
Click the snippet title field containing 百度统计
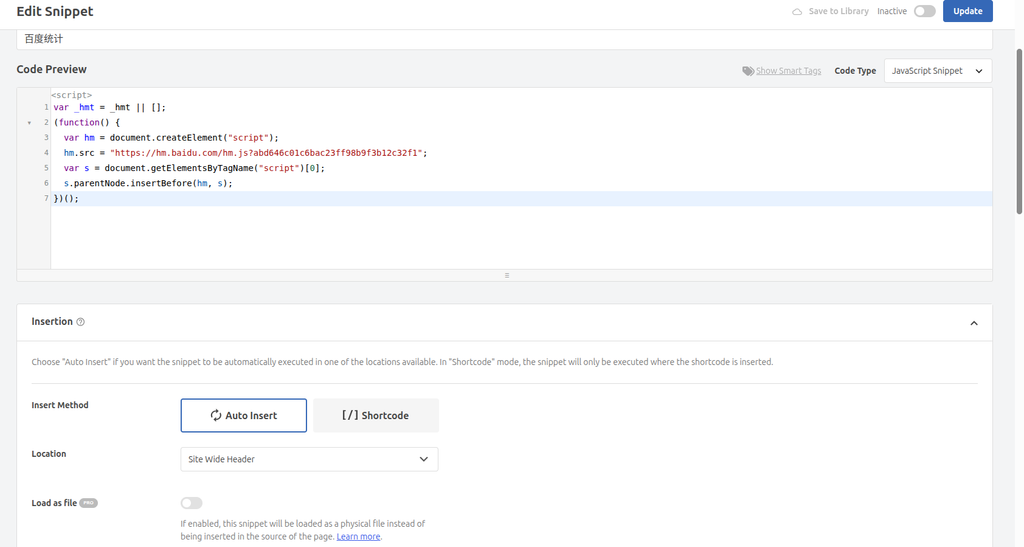504,39
